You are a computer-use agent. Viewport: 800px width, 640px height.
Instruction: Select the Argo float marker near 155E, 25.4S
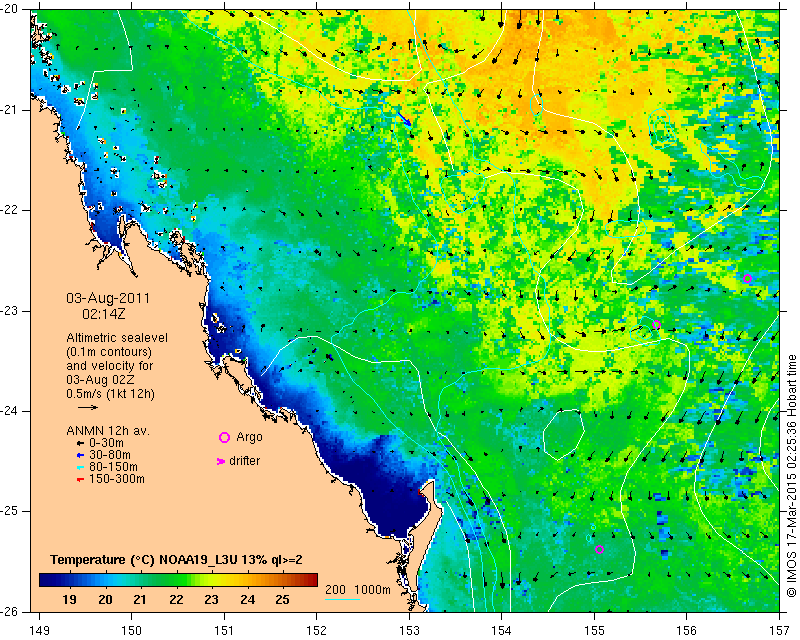[599, 550]
